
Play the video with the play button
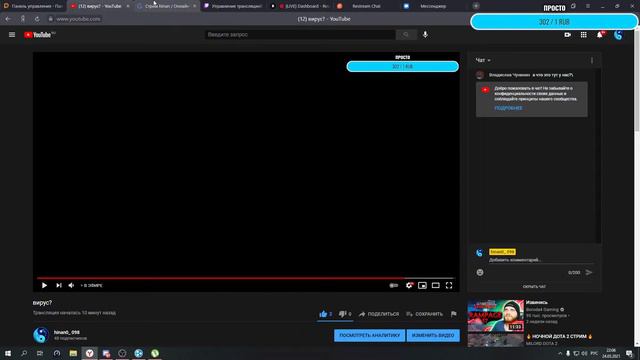click(44, 285)
